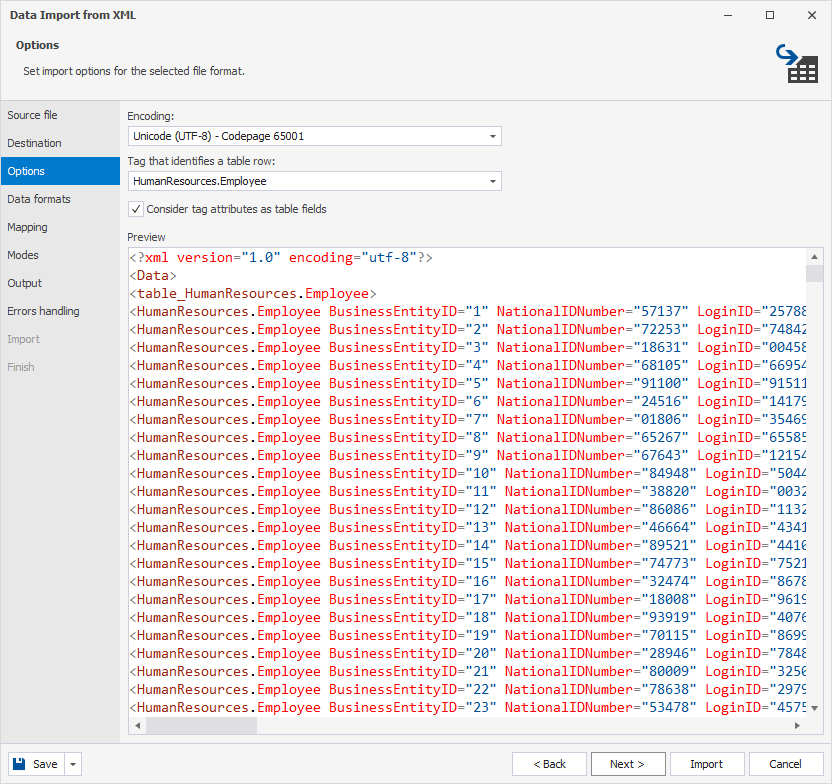The image size is (832, 784).
Task: Click NationalIDNumber="72253" in preview
Action: pos(593,330)
